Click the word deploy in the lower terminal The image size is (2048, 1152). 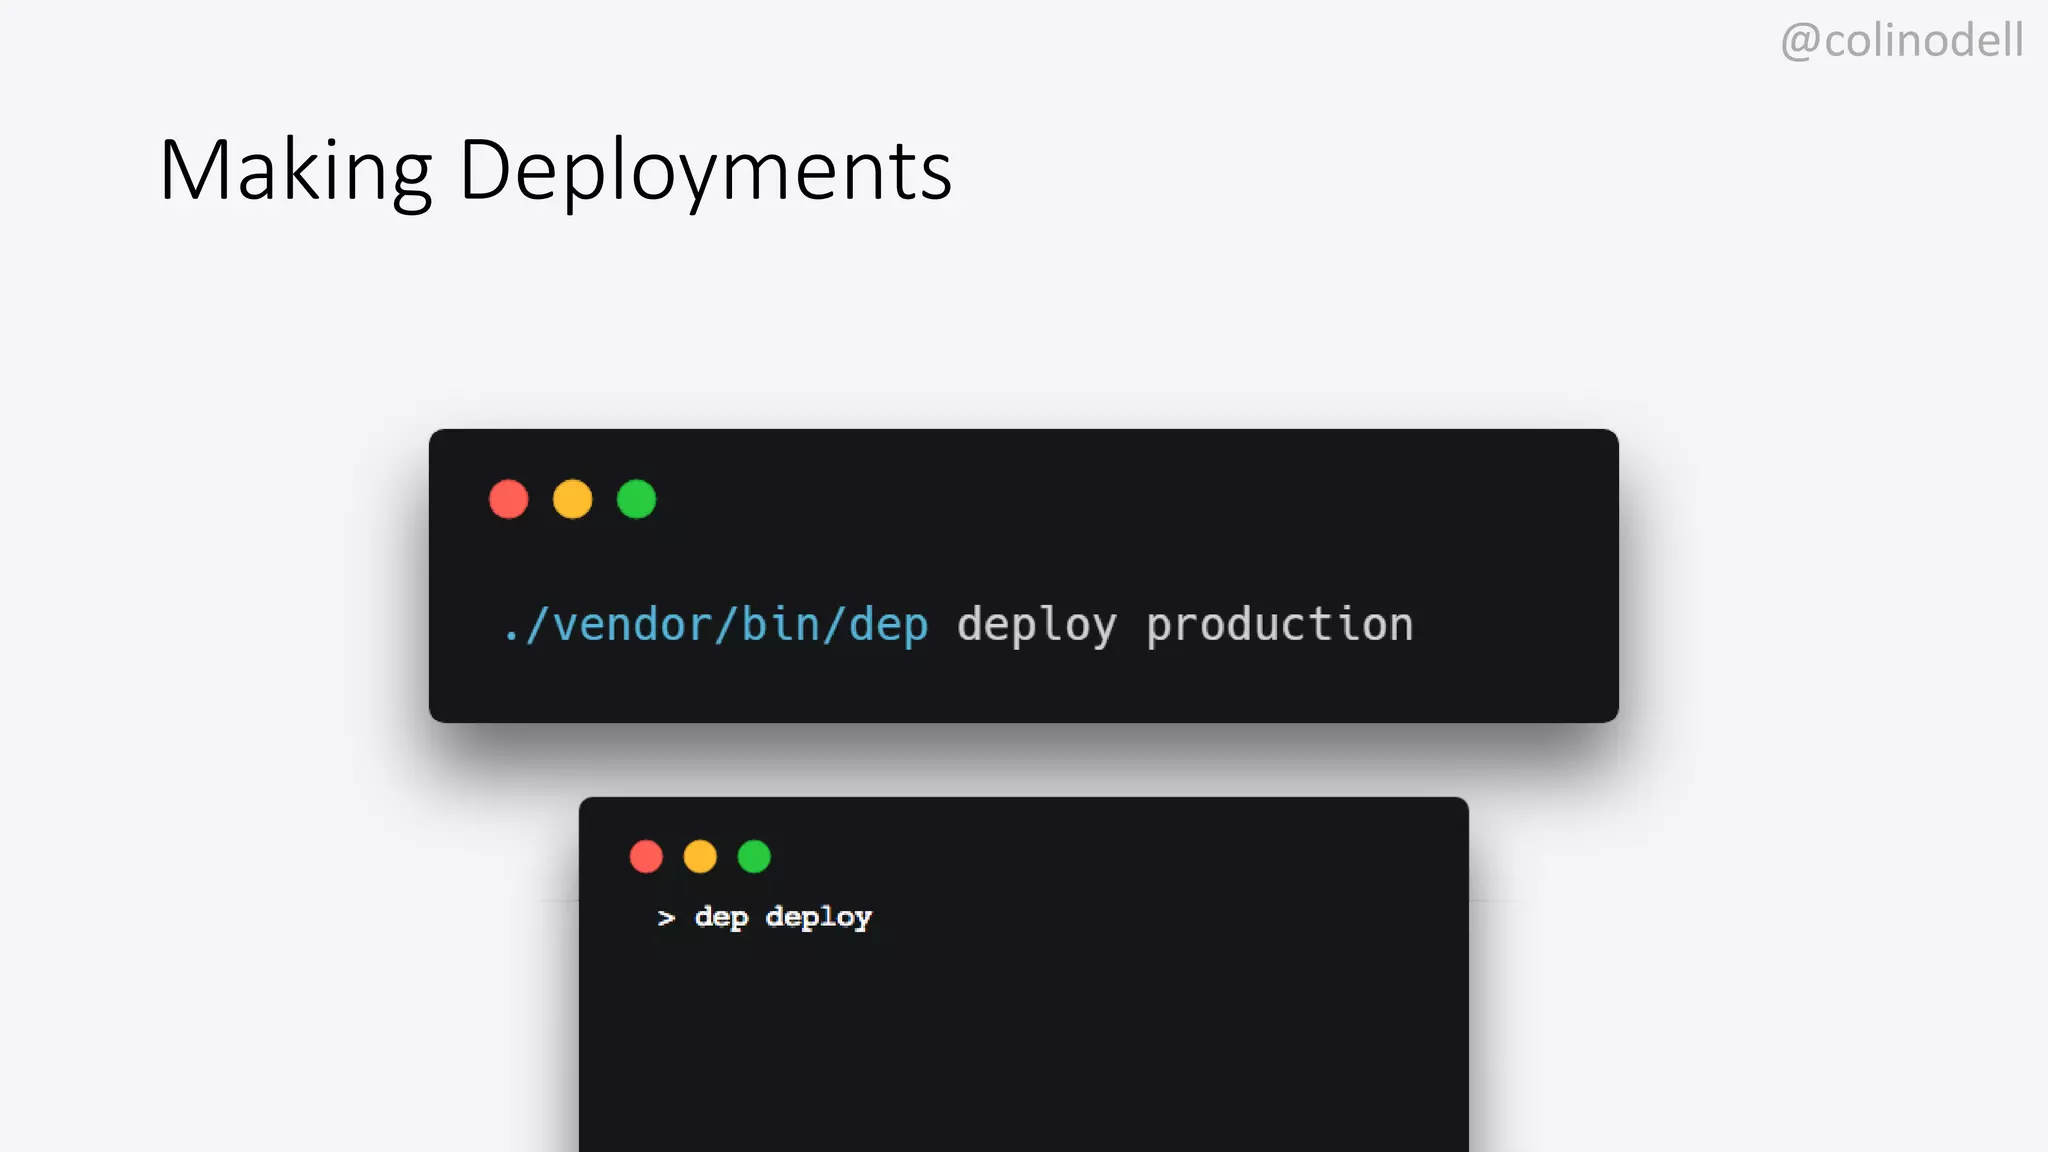pos(818,918)
